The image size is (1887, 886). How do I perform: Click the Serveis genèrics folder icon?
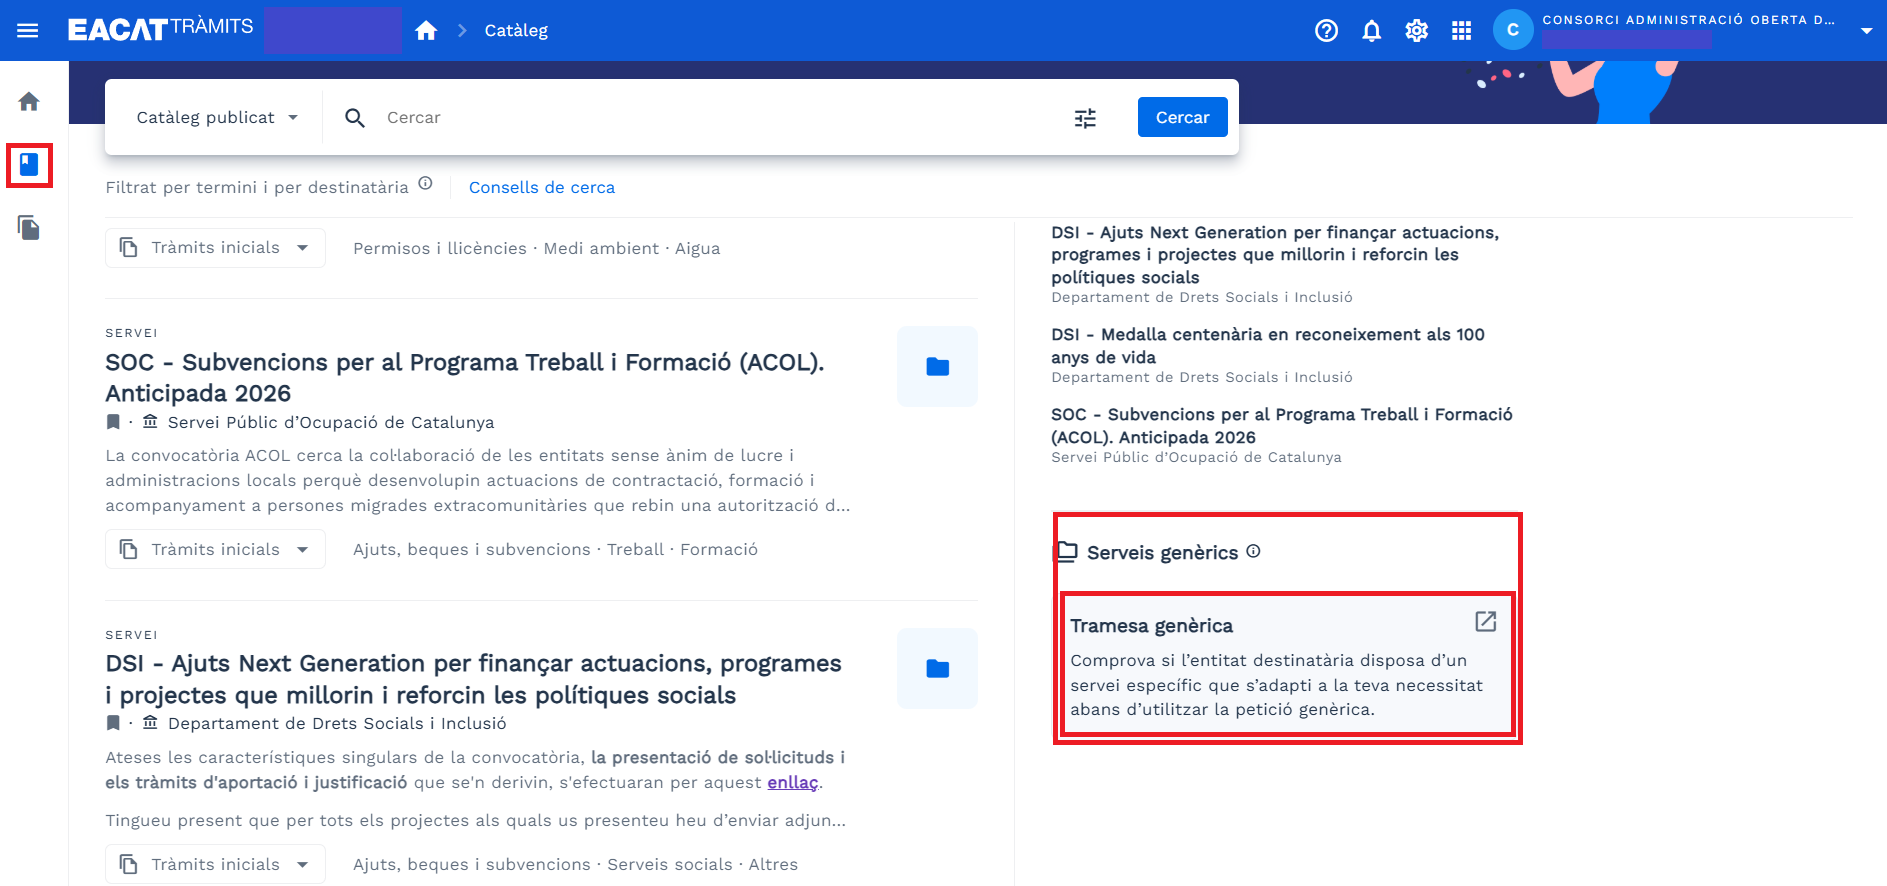click(x=1067, y=551)
